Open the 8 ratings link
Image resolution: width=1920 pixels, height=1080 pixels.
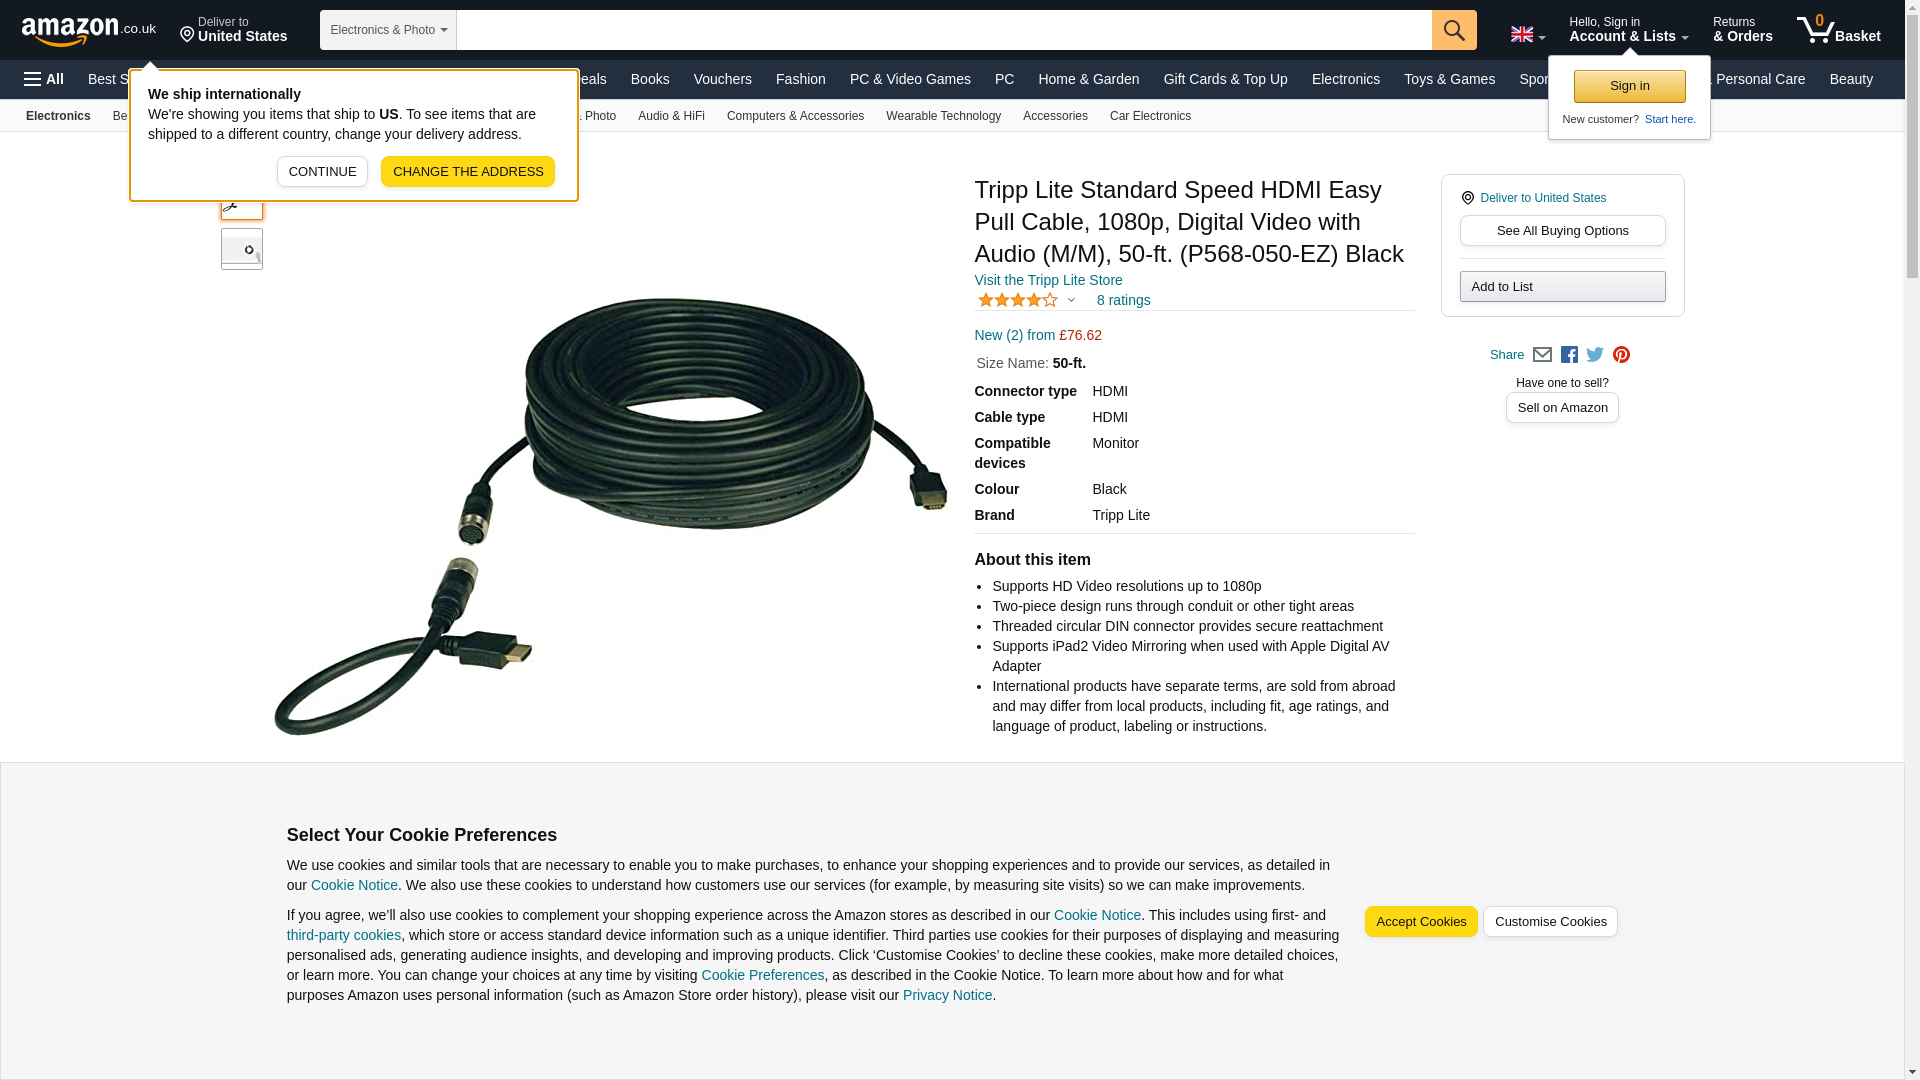[1123, 300]
